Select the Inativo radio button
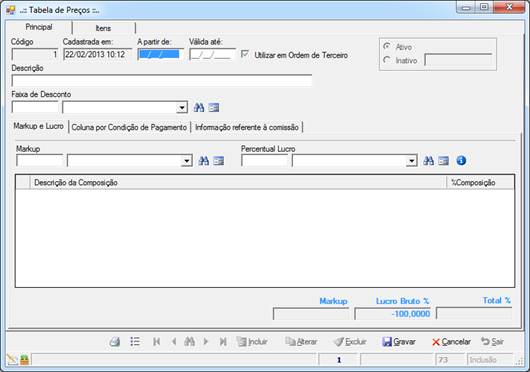 pyautogui.click(x=387, y=60)
